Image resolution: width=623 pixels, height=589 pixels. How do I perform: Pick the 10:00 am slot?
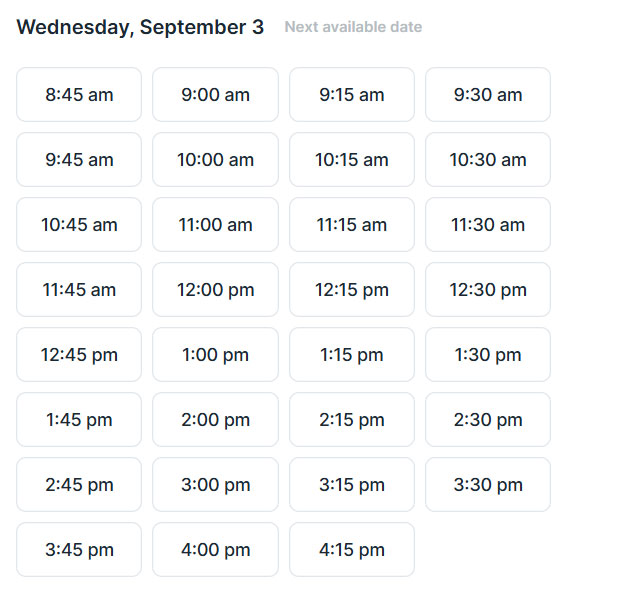(x=215, y=160)
